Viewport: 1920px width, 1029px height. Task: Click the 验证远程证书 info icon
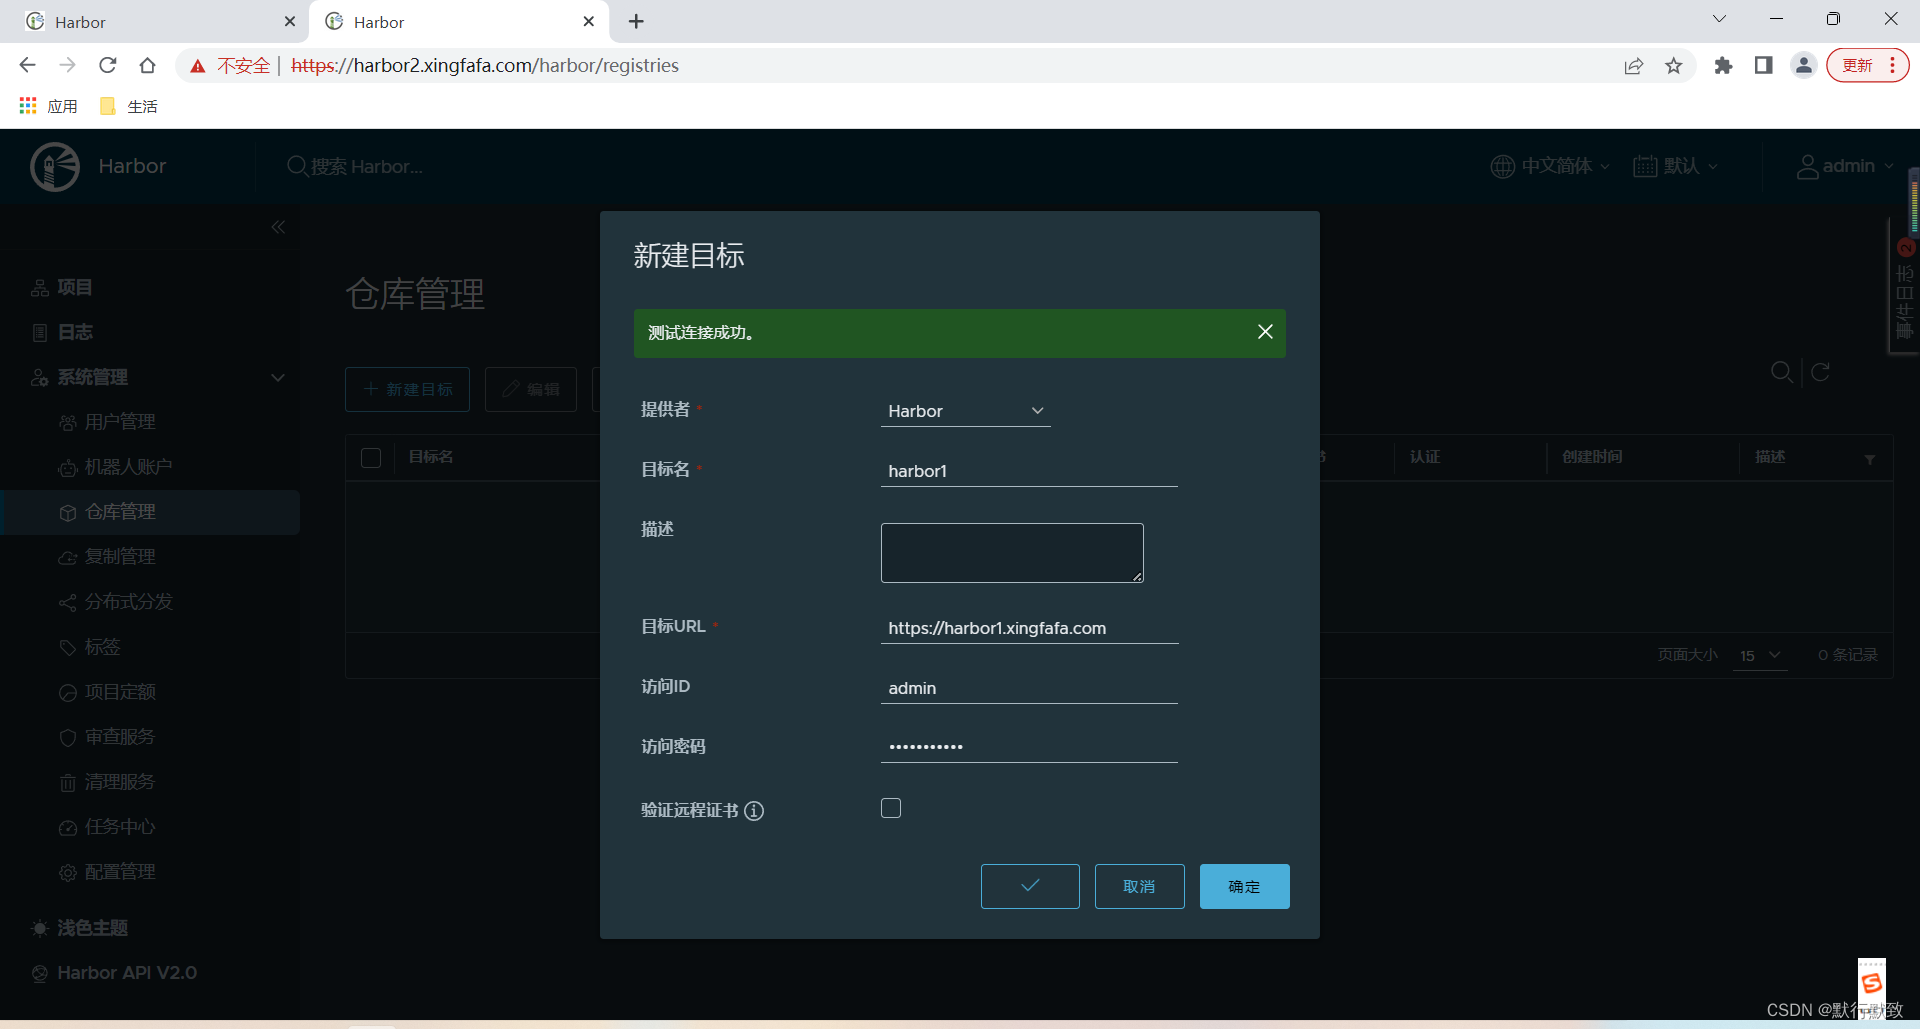pyautogui.click(x=754, y=811)
